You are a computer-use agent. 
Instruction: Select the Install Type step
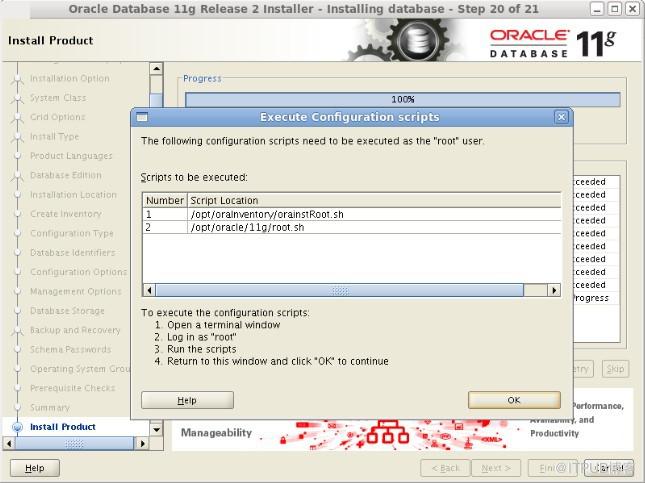pos(54,136)
